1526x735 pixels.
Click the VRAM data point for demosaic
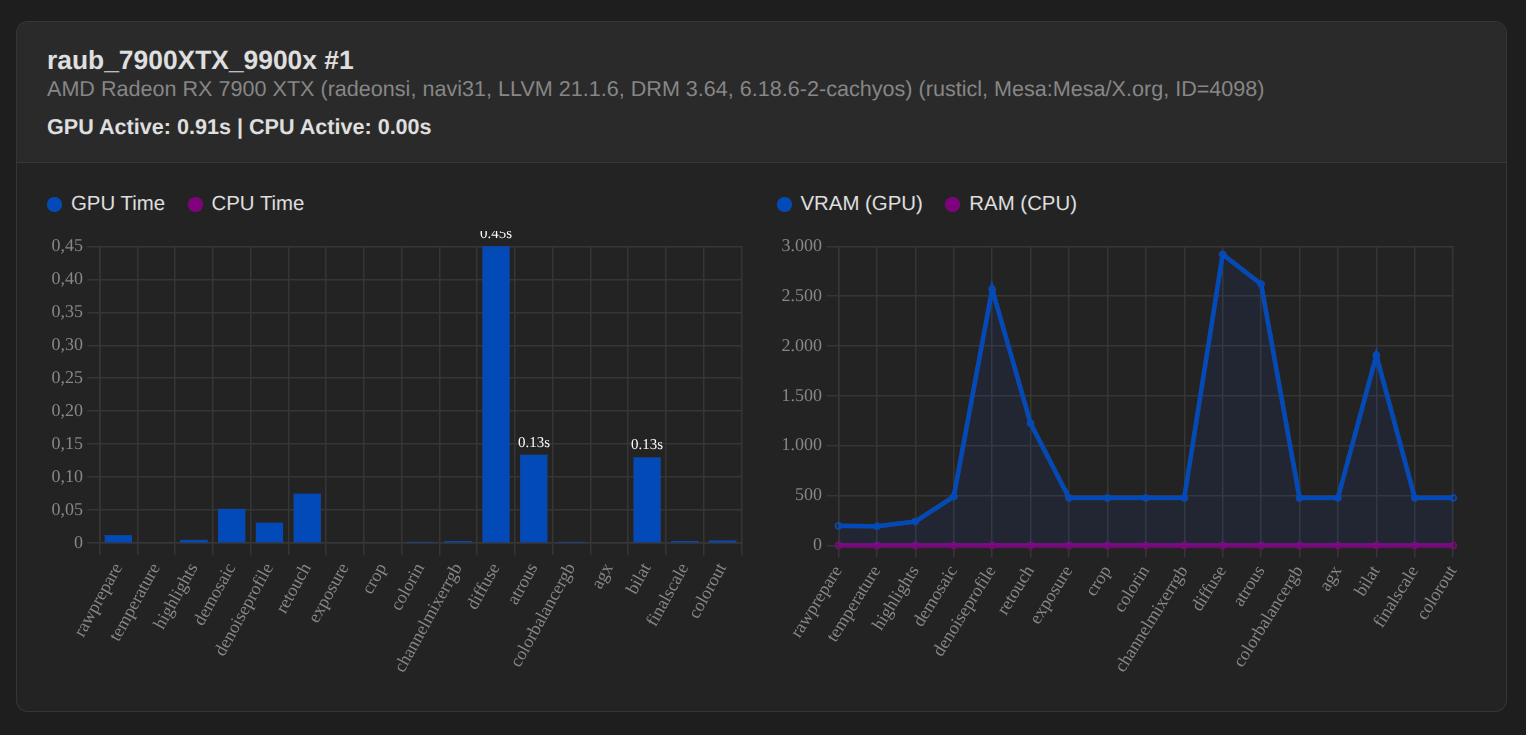click(954, 496)
